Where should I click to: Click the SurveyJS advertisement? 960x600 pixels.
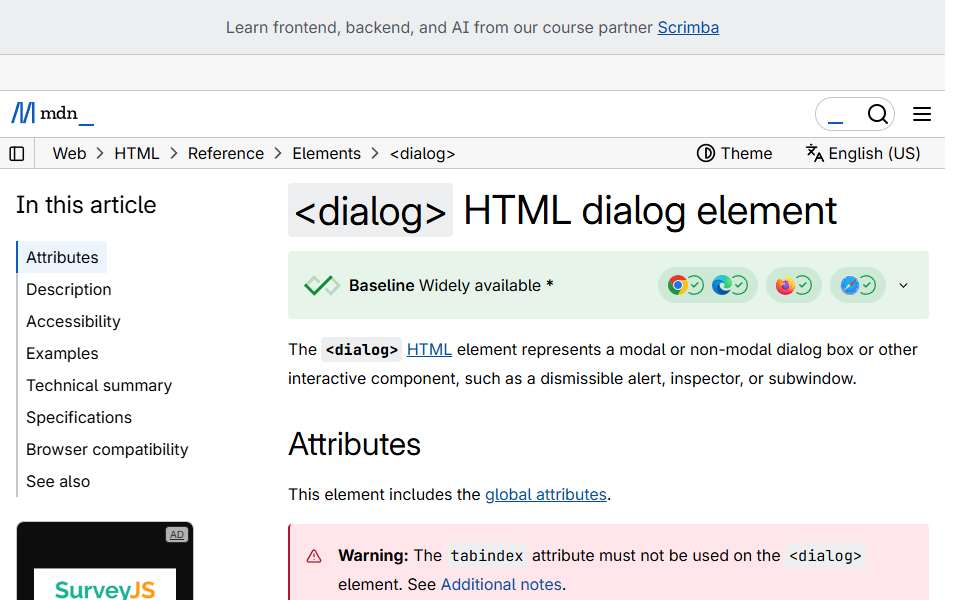105,563
